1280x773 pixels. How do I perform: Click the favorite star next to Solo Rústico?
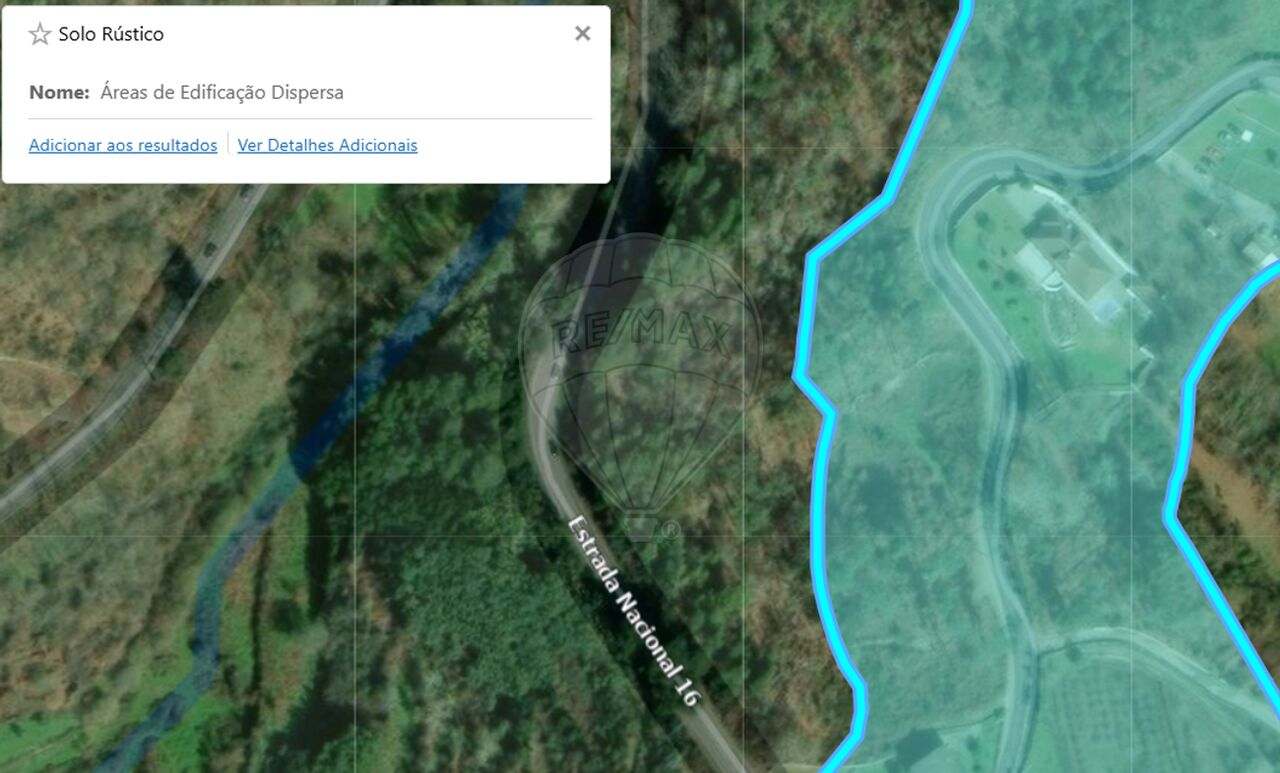(40, 34)
